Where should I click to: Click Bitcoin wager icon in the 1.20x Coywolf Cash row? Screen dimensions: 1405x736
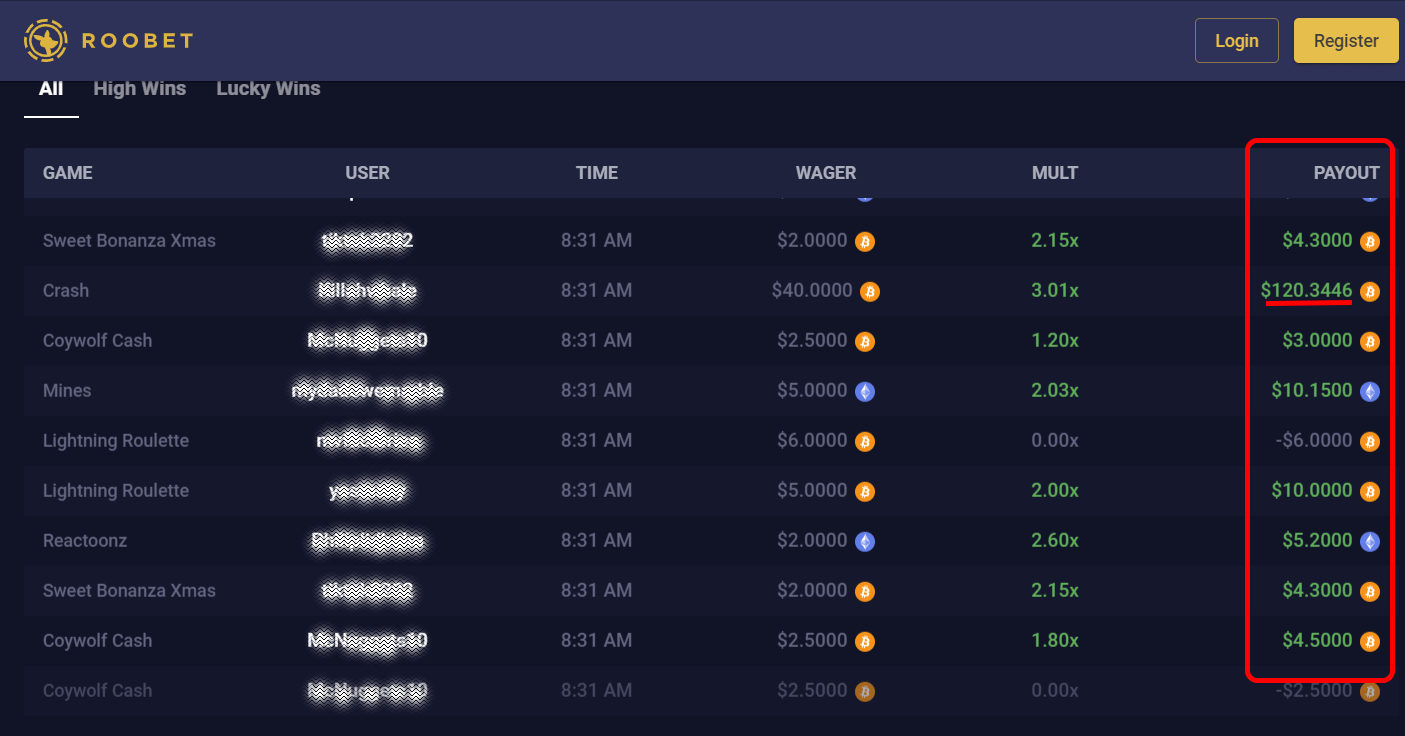(865, 341)
